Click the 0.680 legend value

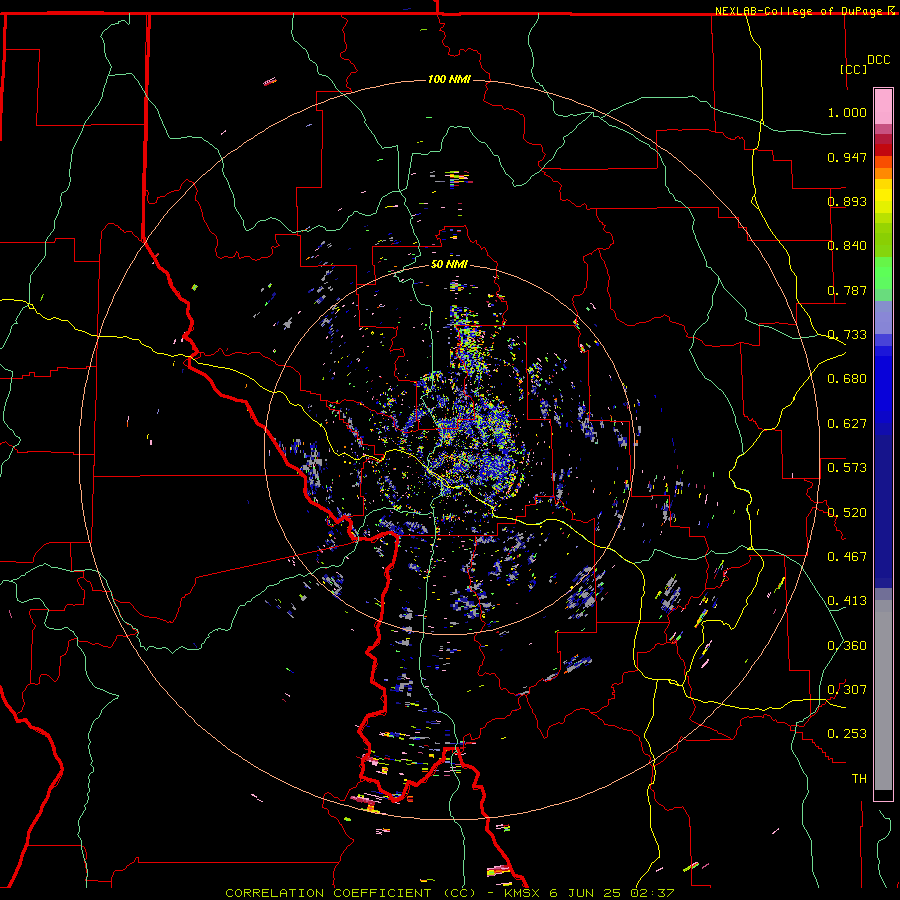(x=847, y=379)
